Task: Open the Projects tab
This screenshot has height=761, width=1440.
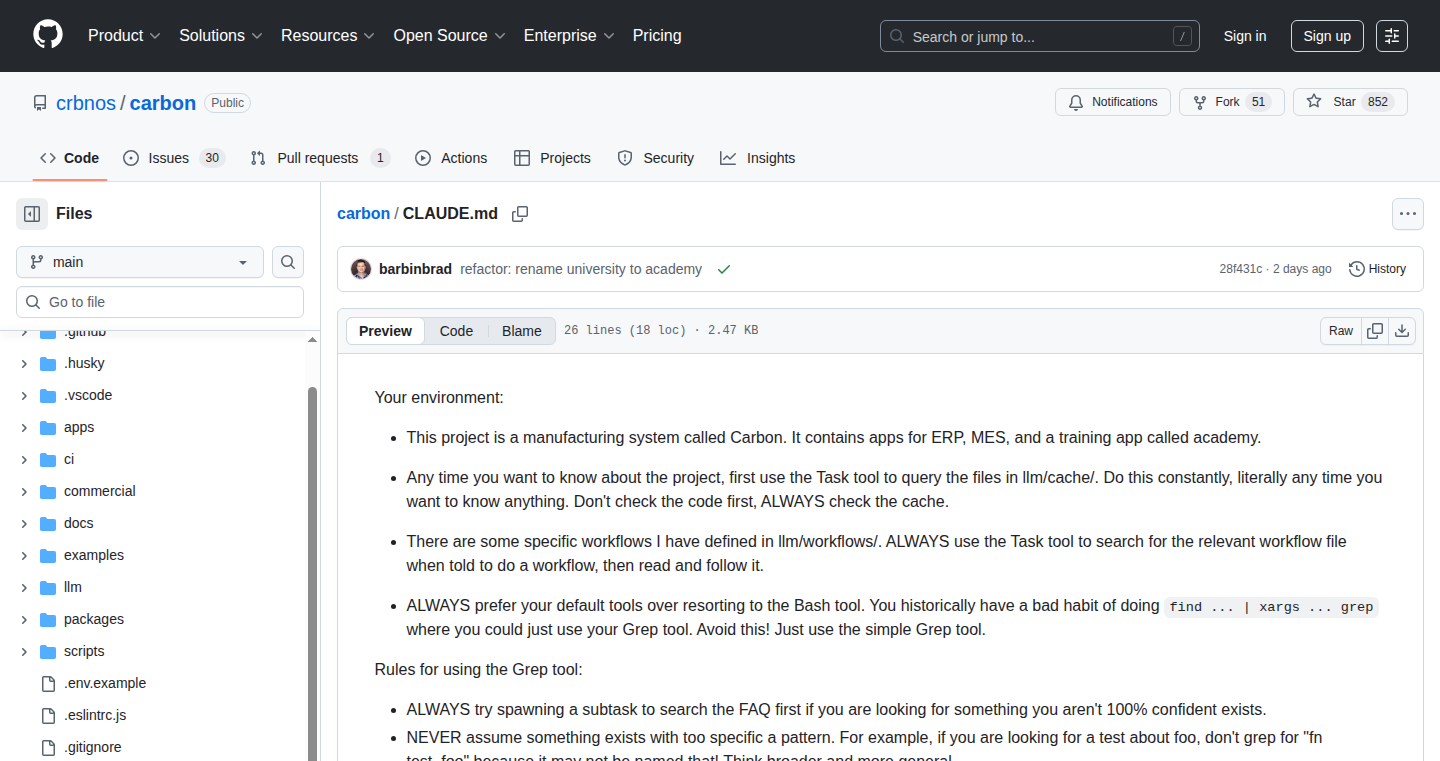Action: 552,158
